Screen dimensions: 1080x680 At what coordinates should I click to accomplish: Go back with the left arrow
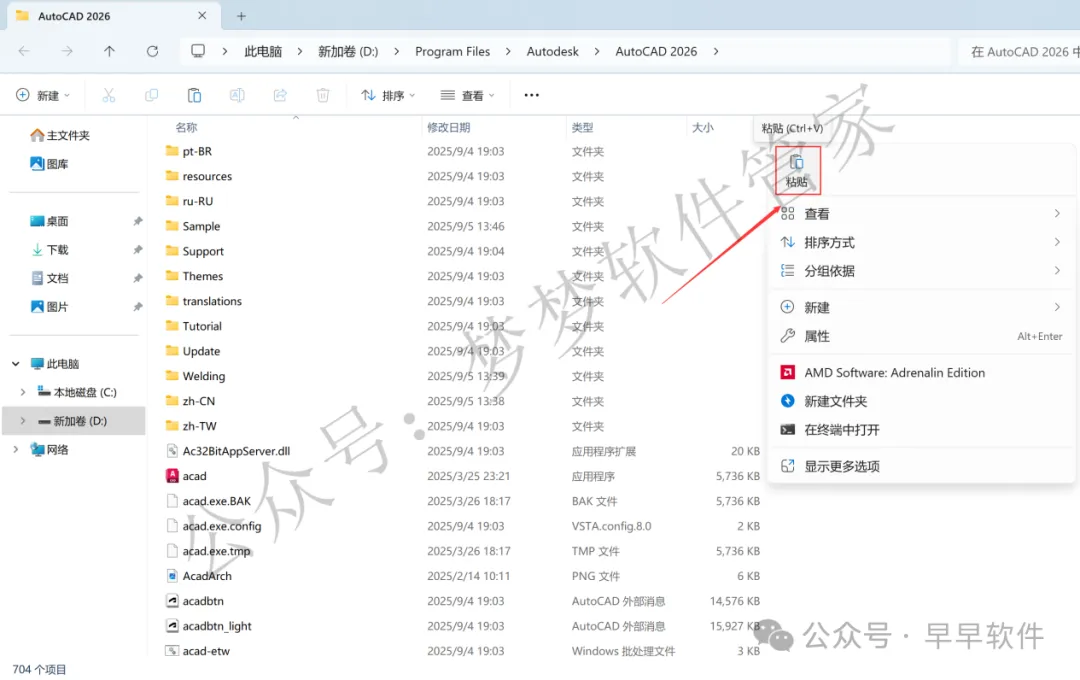point(24,51)
